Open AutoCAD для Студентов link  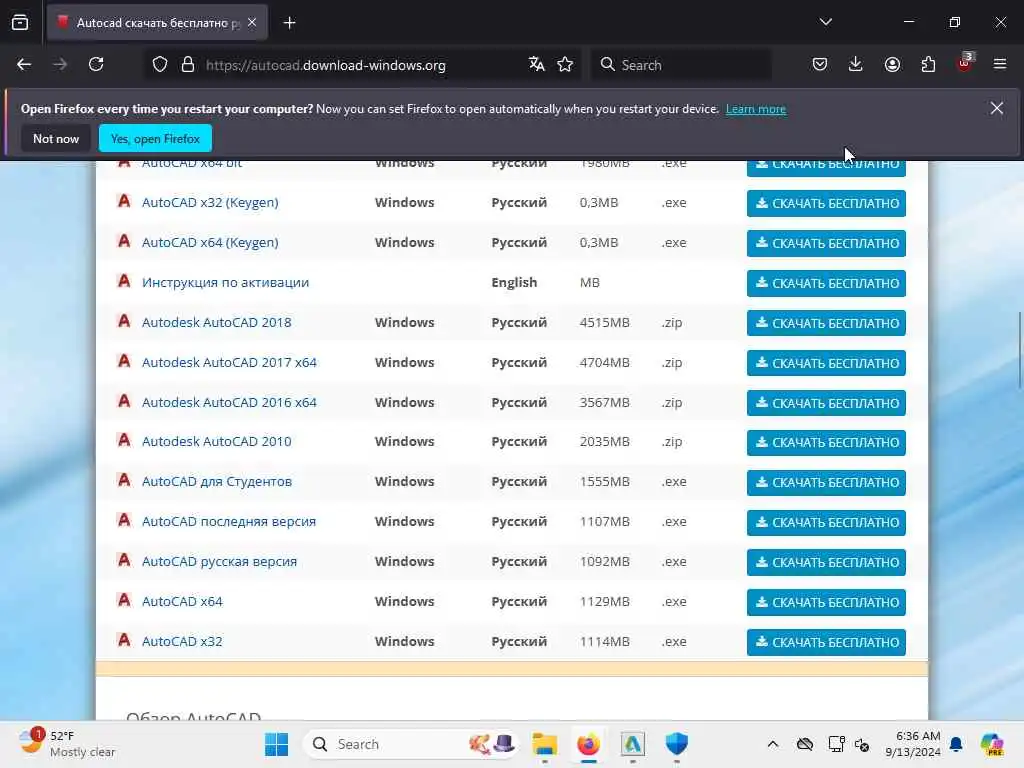coord(217,481)
